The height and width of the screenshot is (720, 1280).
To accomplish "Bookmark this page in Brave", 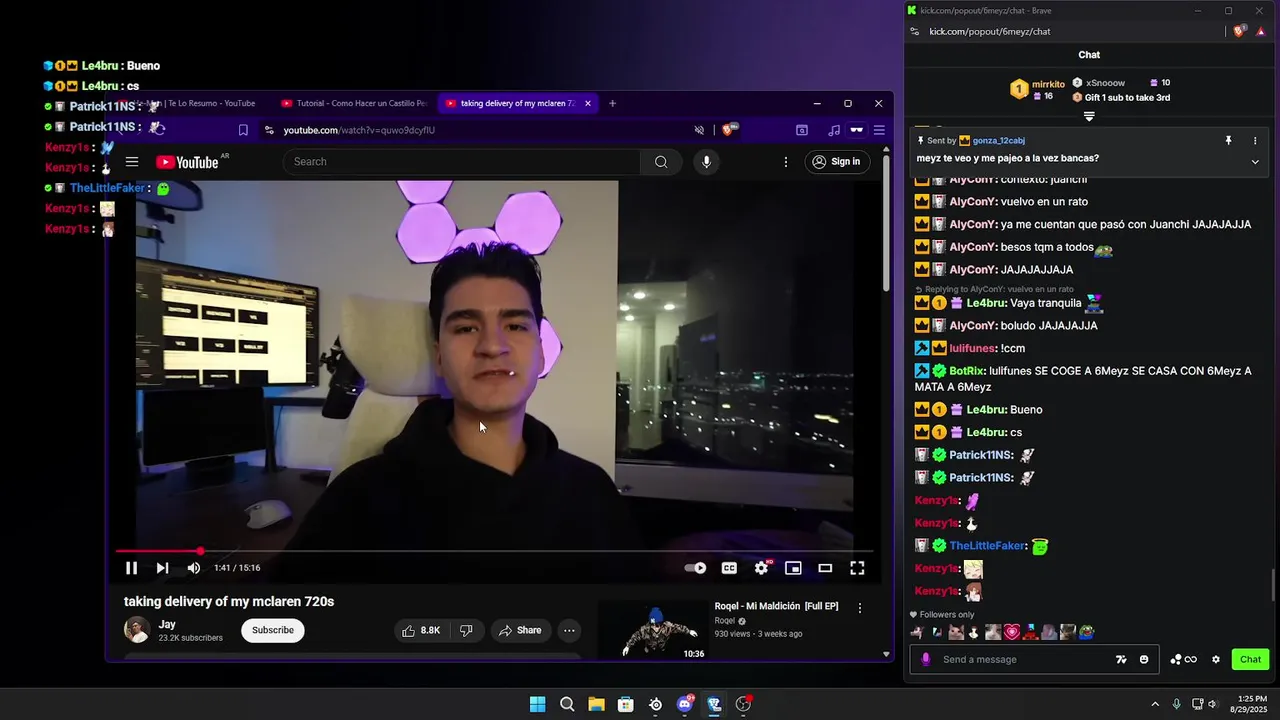I will point(243,130).
